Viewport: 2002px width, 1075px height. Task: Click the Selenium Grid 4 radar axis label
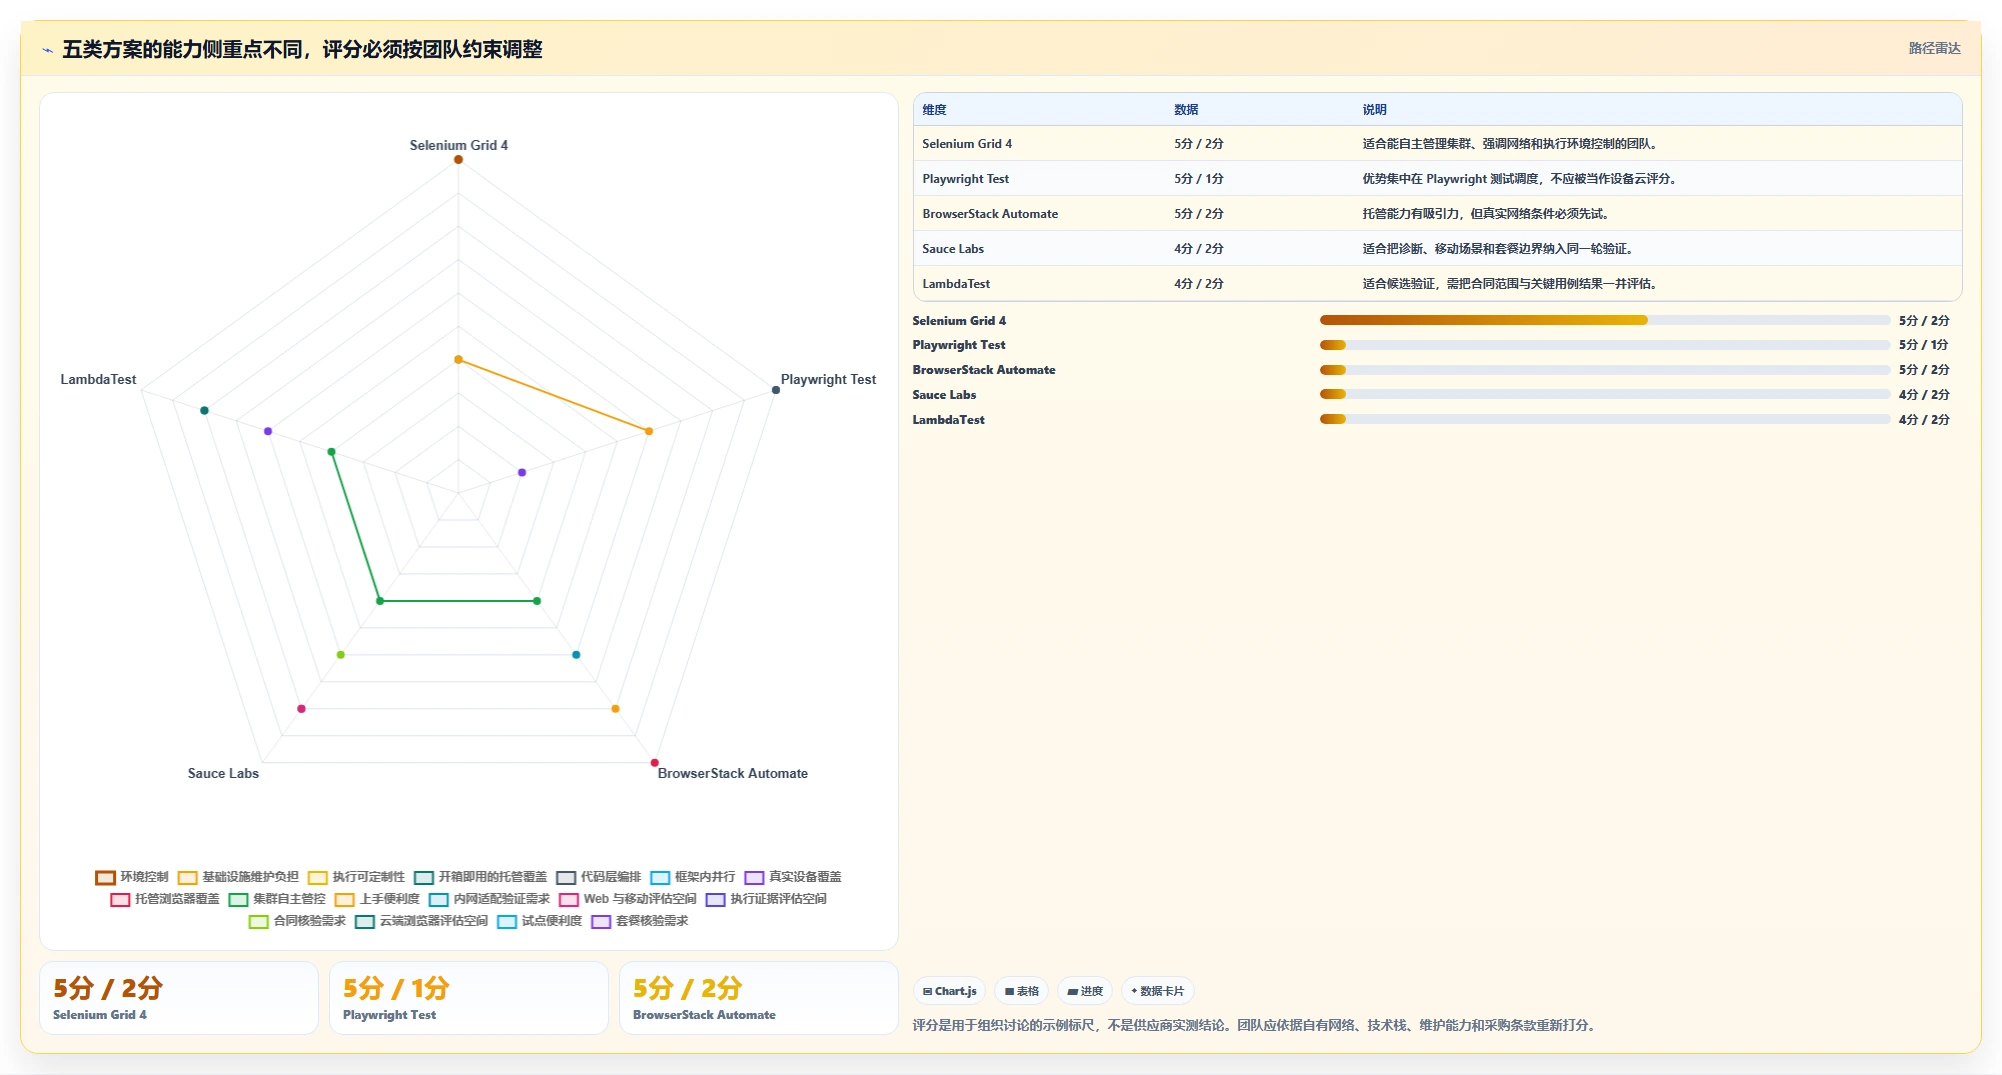click(459, 145)
